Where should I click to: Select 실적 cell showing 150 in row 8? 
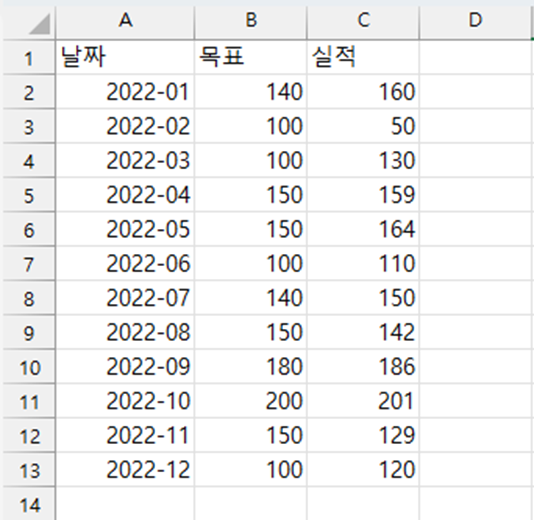click(363, 298)
